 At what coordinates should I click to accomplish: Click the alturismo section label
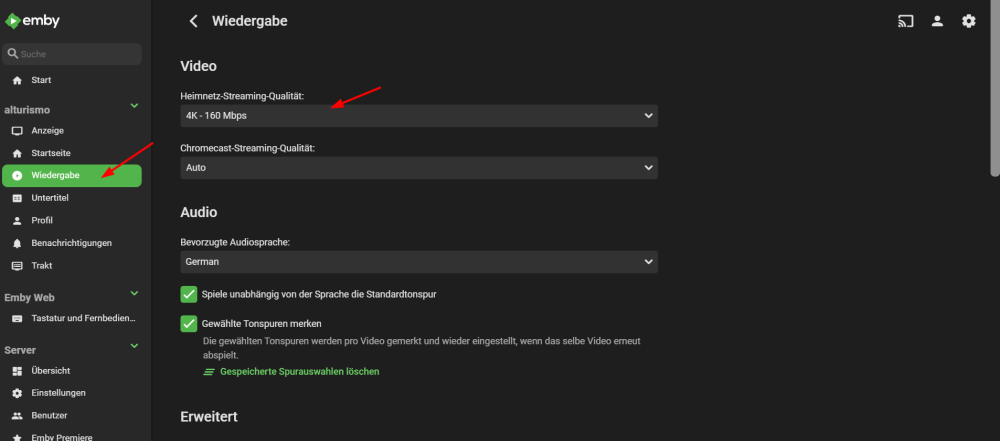pos(27,110)
